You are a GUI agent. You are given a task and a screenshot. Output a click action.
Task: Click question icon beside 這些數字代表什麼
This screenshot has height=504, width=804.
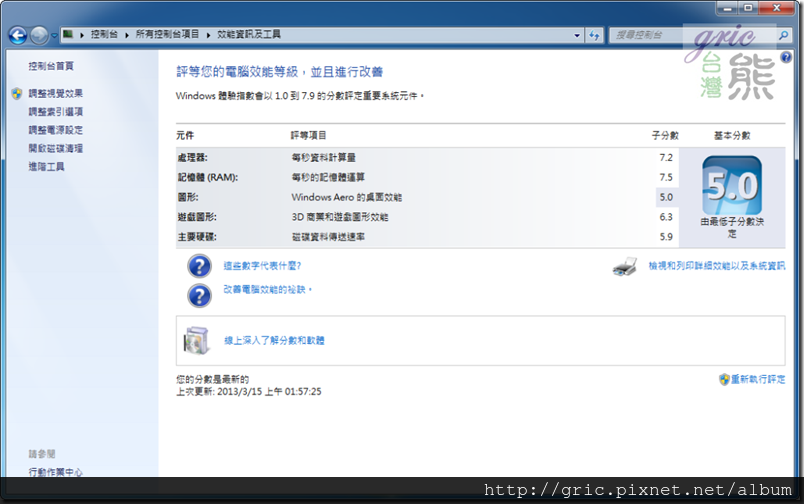click(199, 266)
